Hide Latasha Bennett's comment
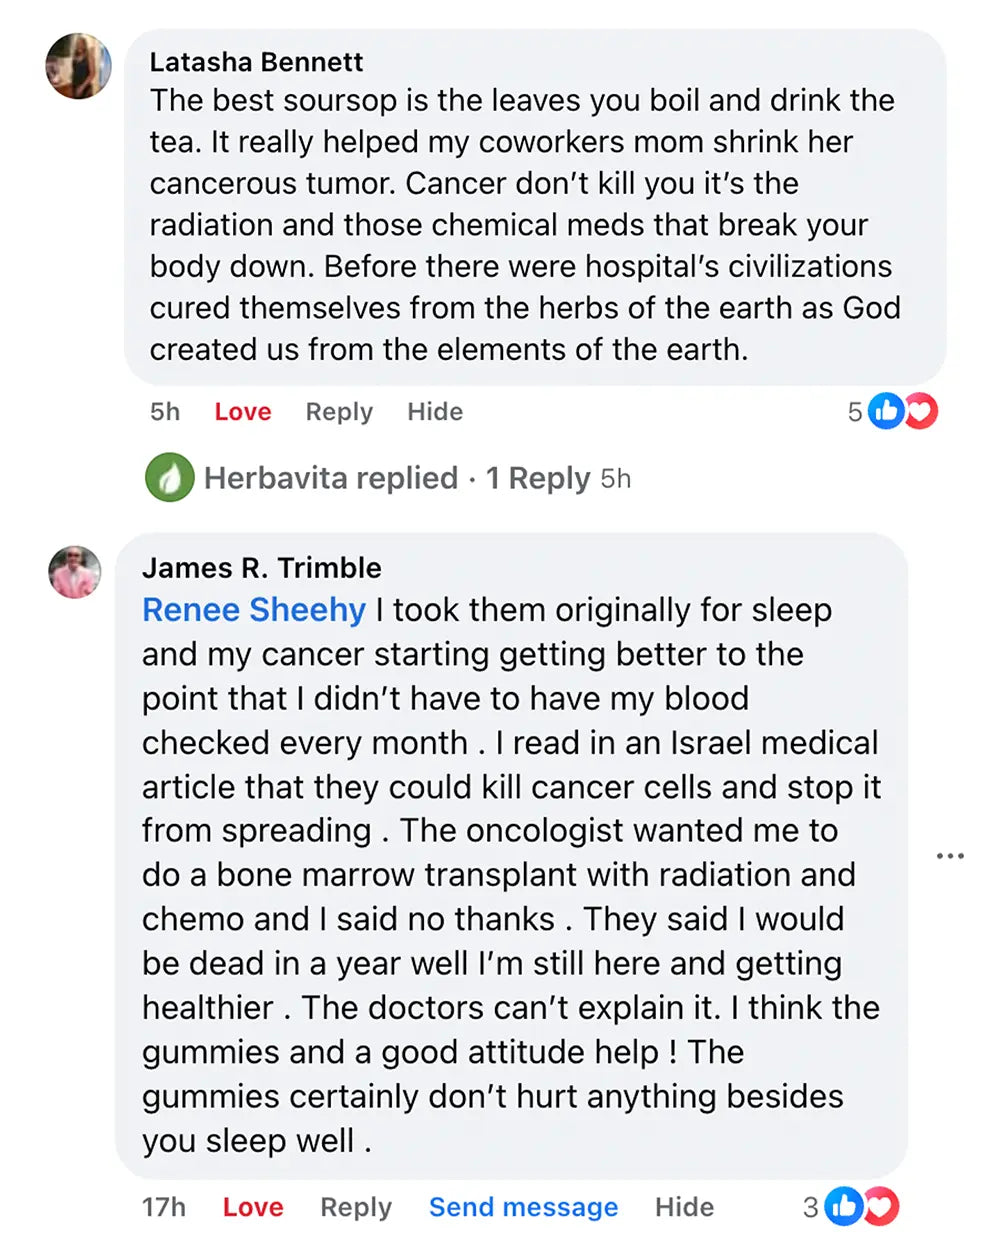 pyautogui.click(x=435, y=412)
